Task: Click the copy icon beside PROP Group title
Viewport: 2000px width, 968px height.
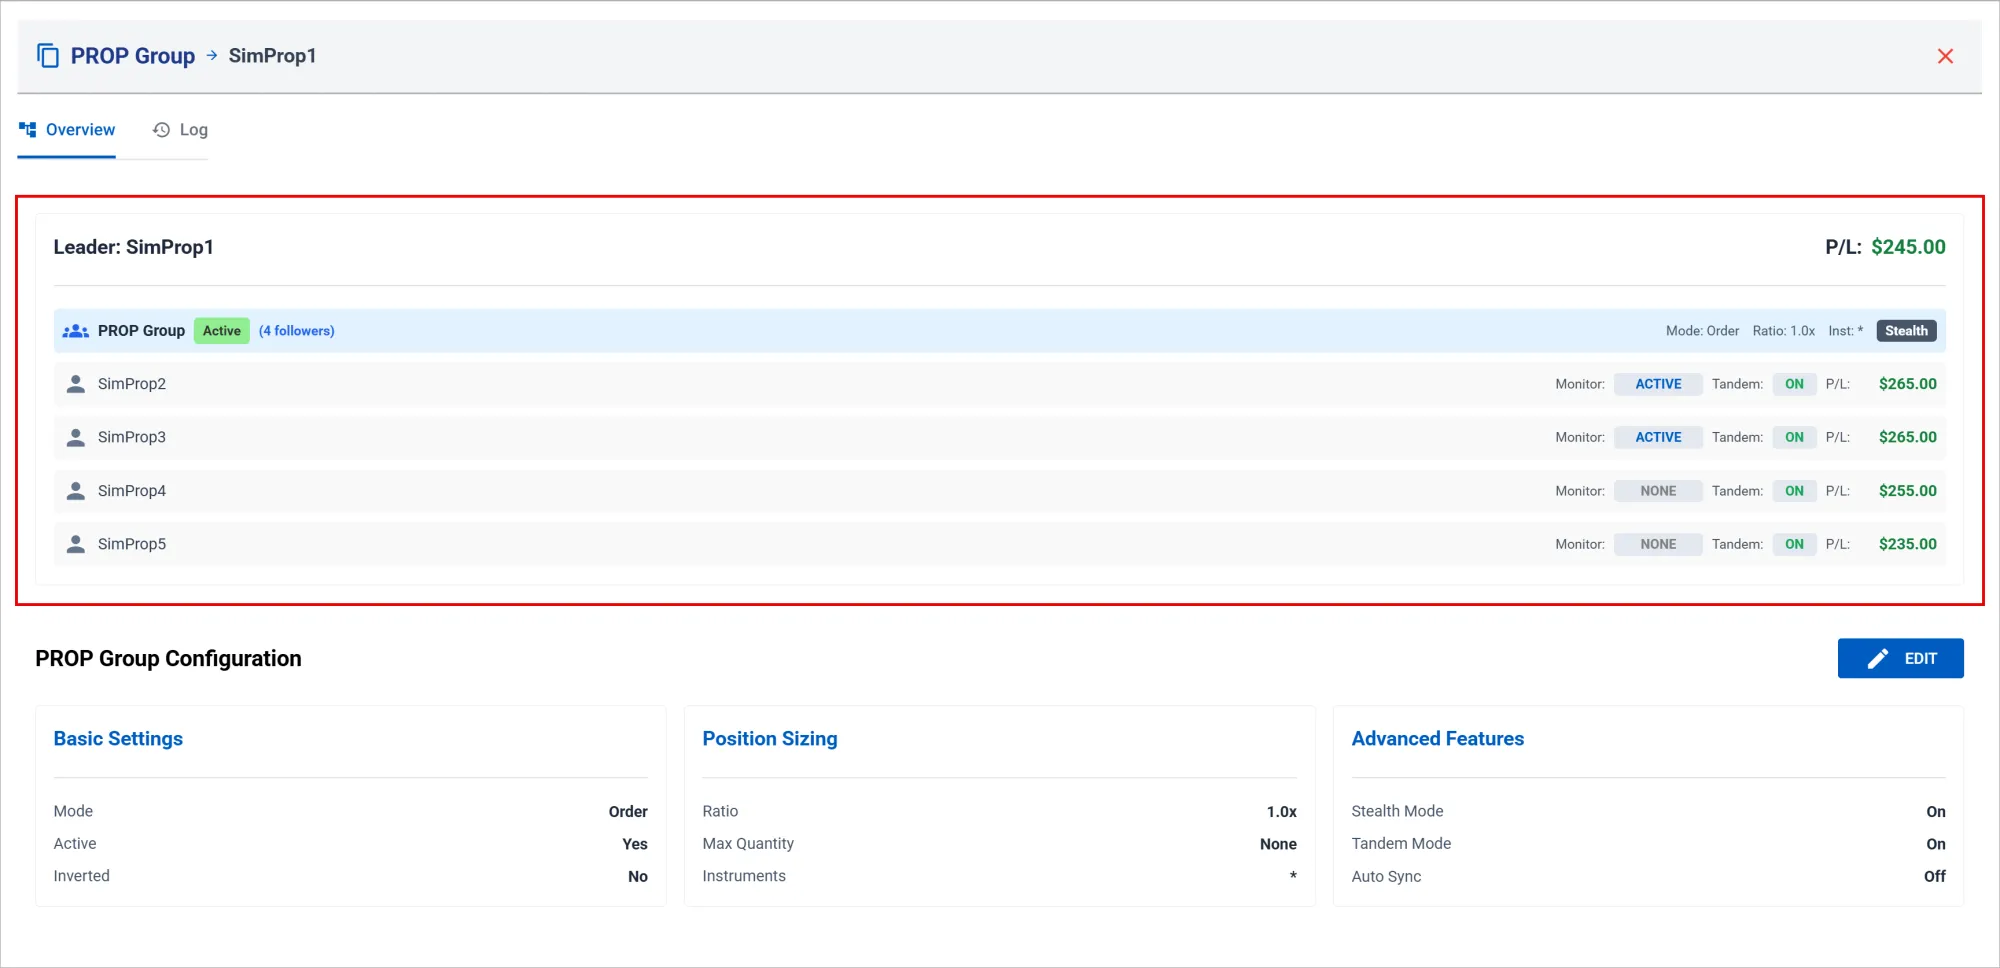Action: tap(47, 56)
